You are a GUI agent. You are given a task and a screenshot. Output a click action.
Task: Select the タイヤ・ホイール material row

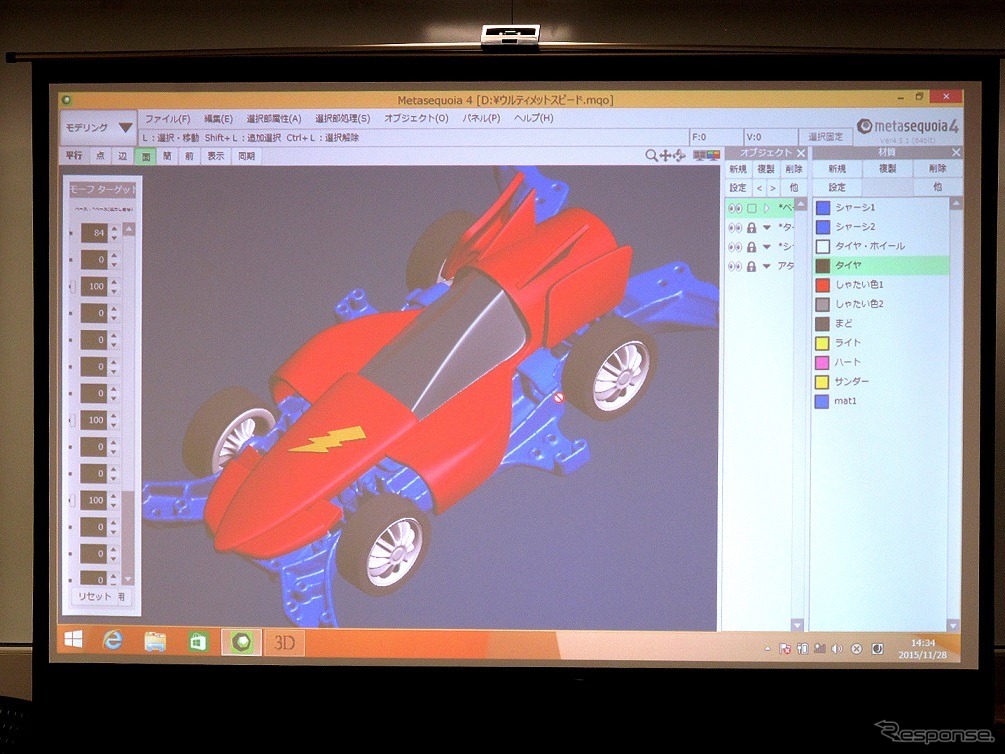click(881, 246)
